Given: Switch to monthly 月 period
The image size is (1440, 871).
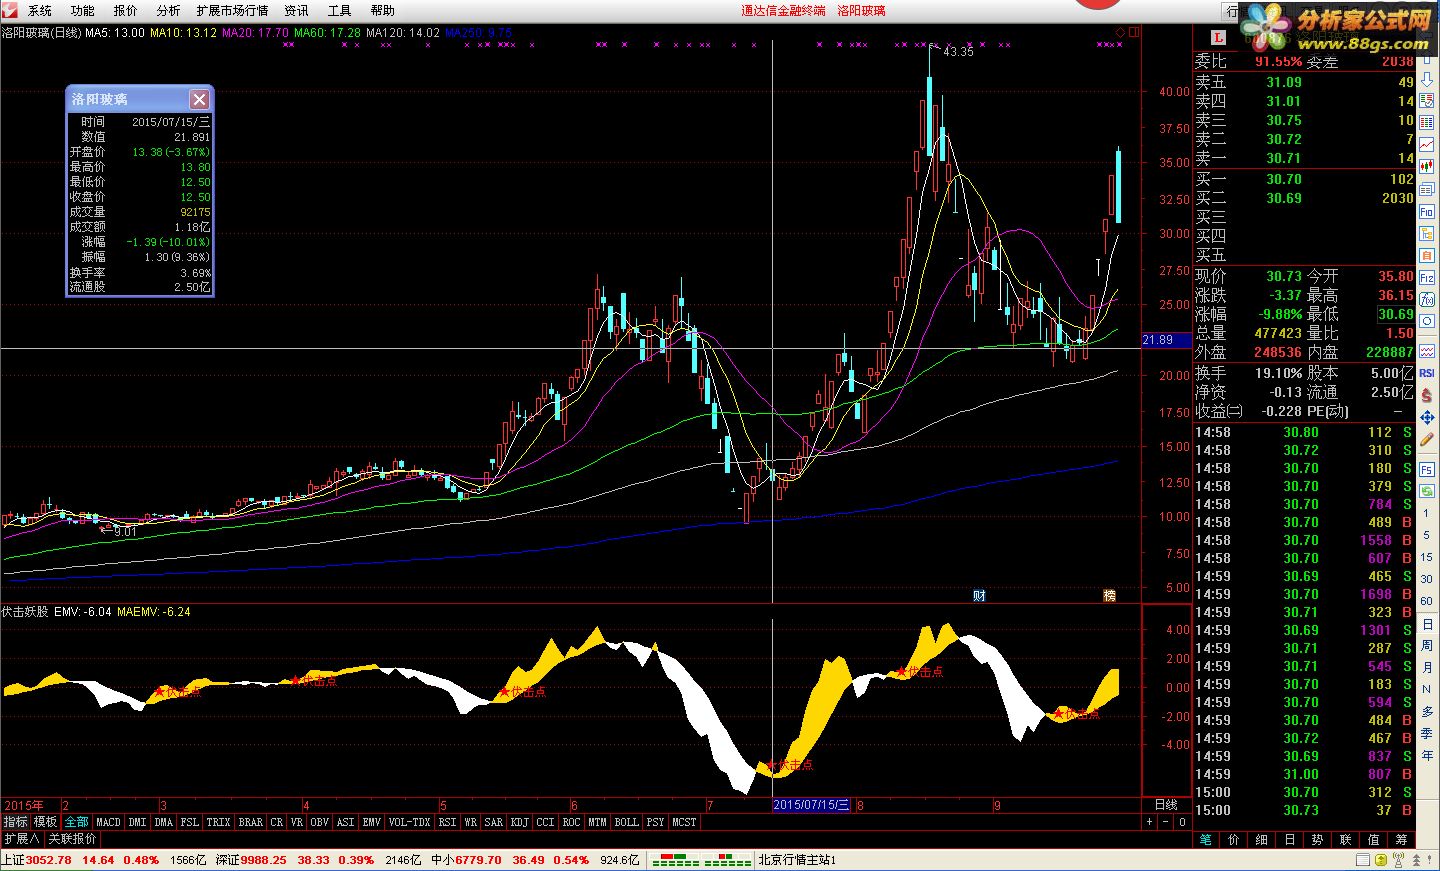Looking at the screenshot, I should tap(1427, 667).
